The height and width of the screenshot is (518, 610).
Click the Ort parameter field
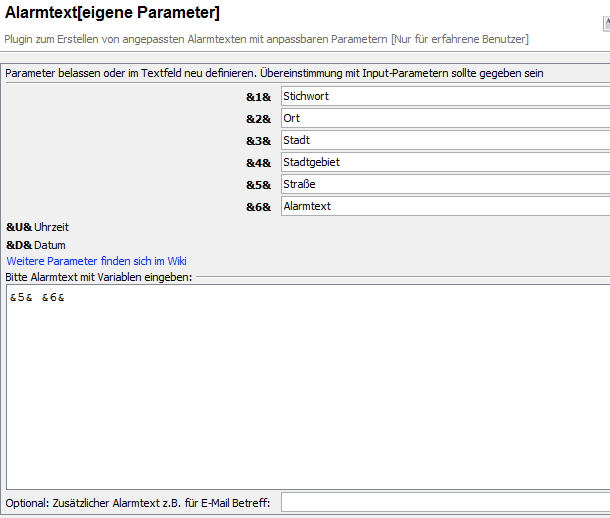coord(445,118)
